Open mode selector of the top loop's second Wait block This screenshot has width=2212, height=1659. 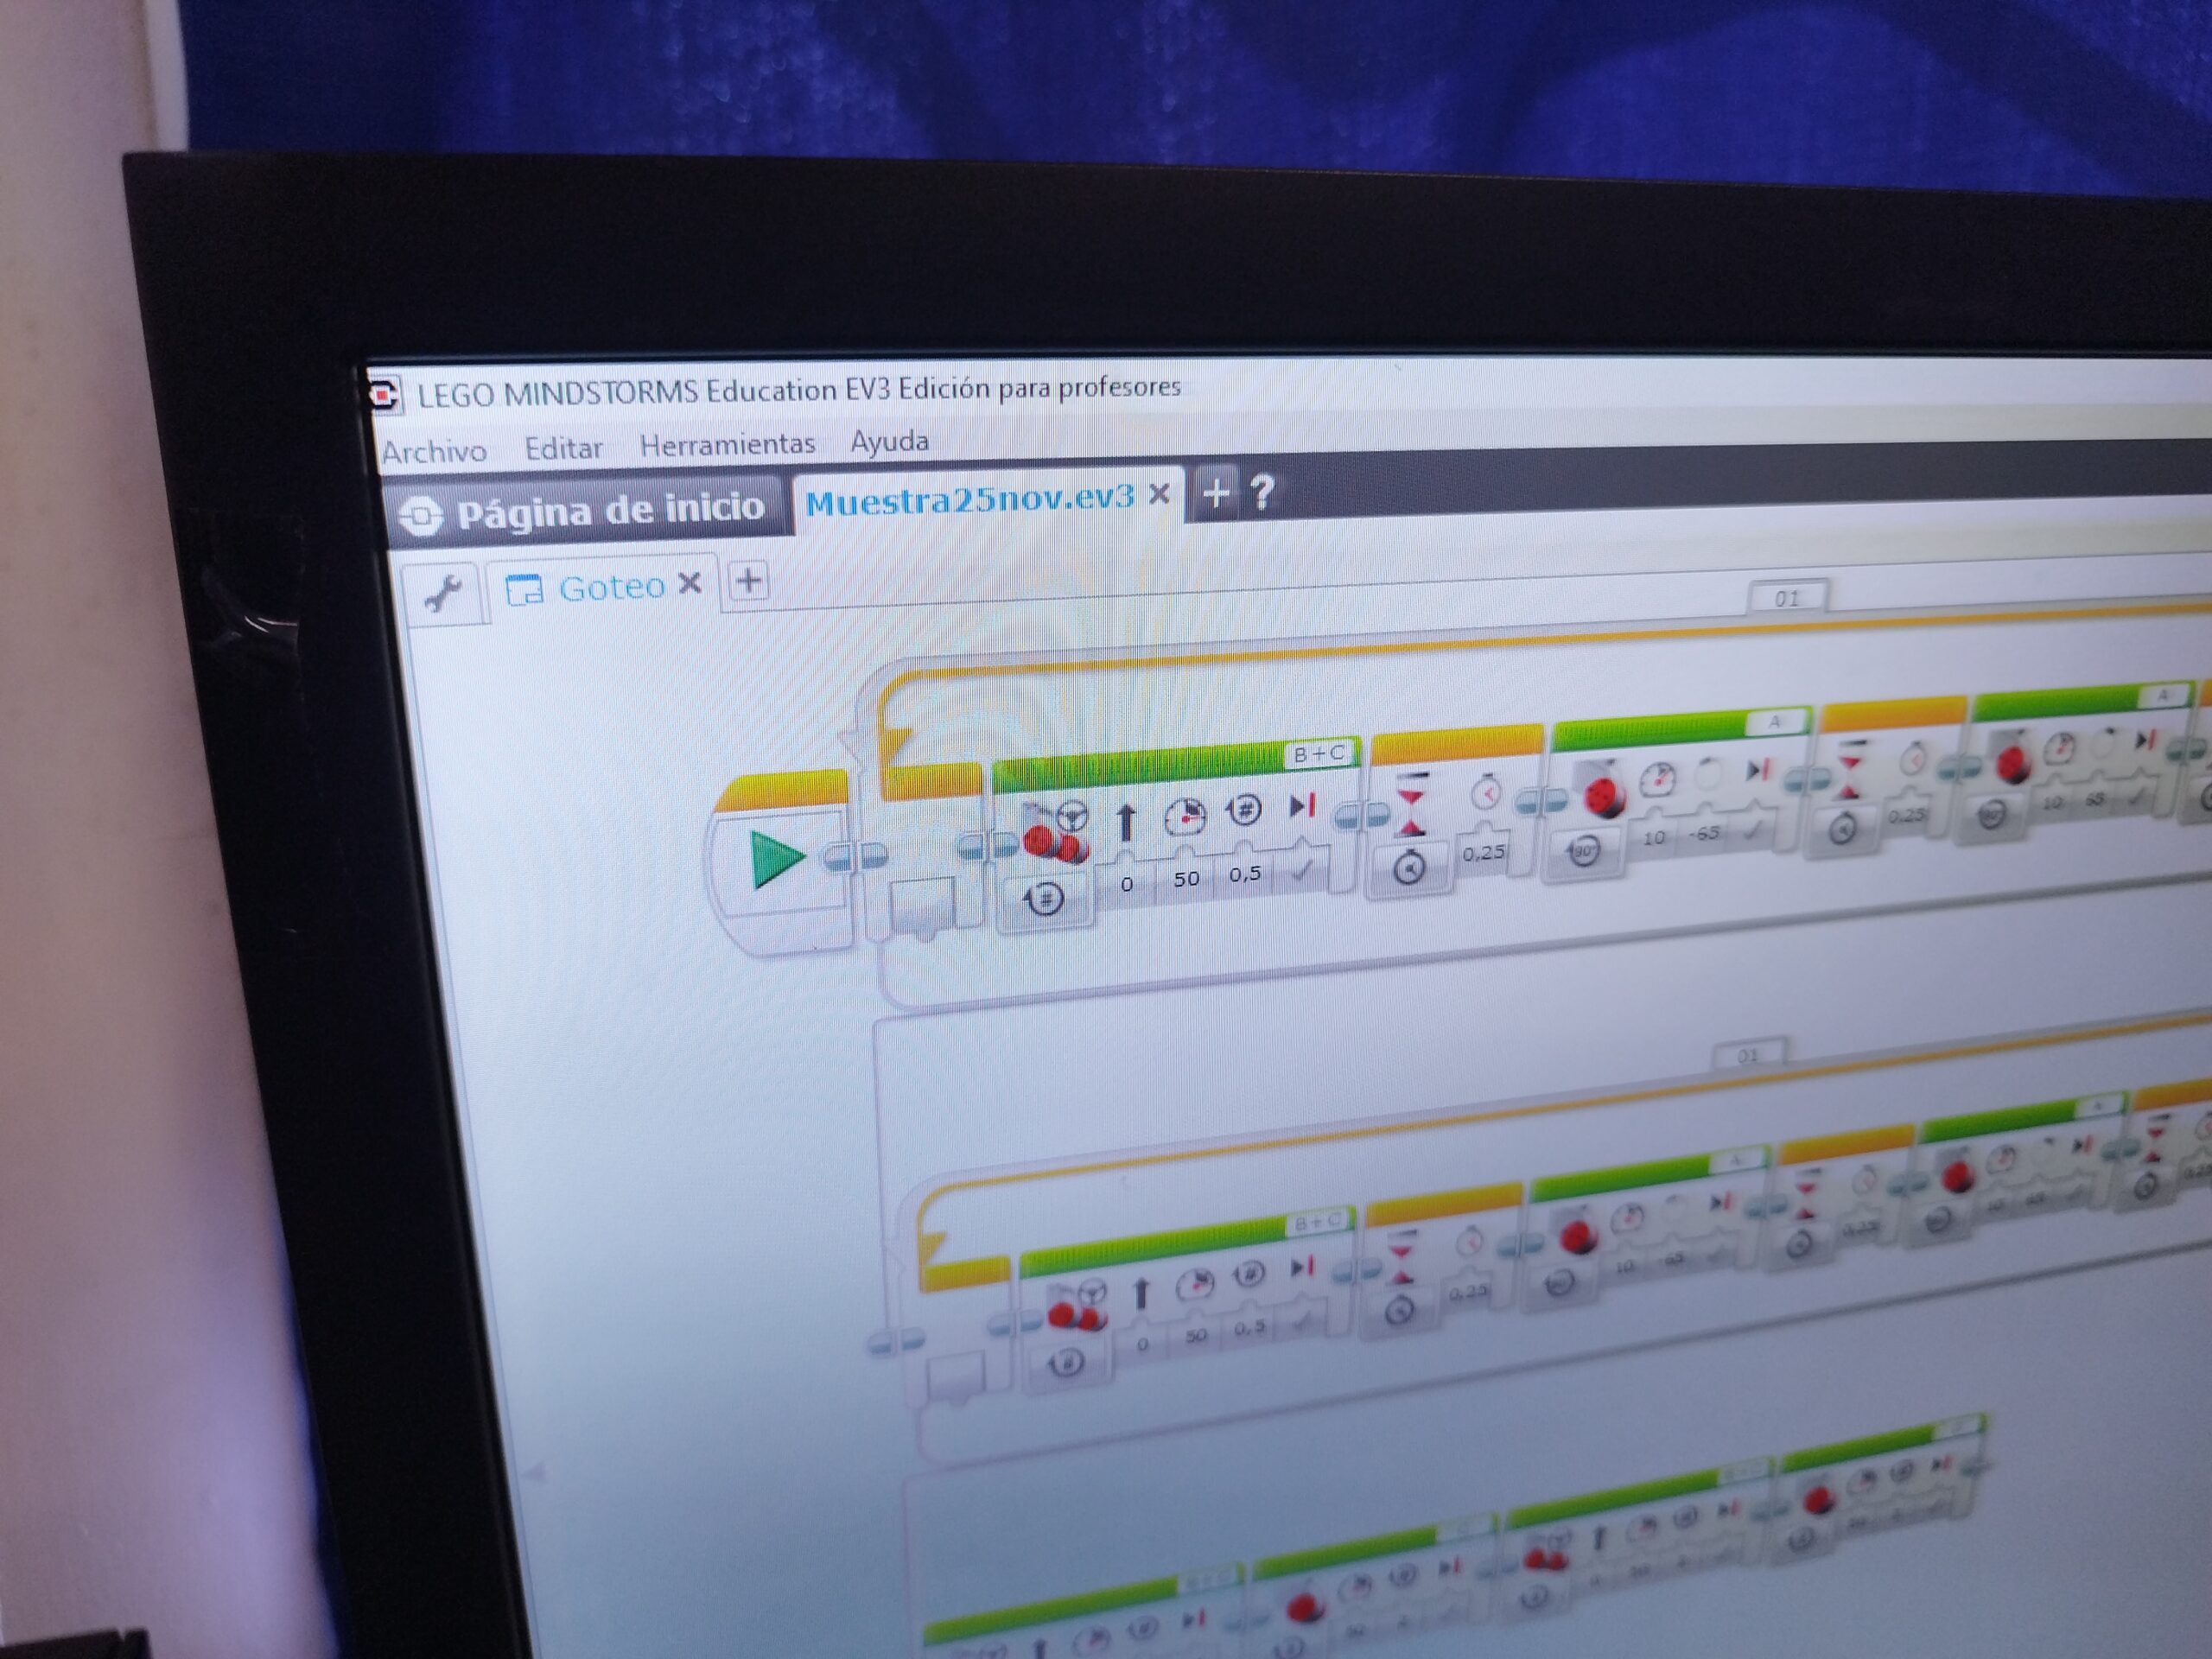tap(1842, 829)
